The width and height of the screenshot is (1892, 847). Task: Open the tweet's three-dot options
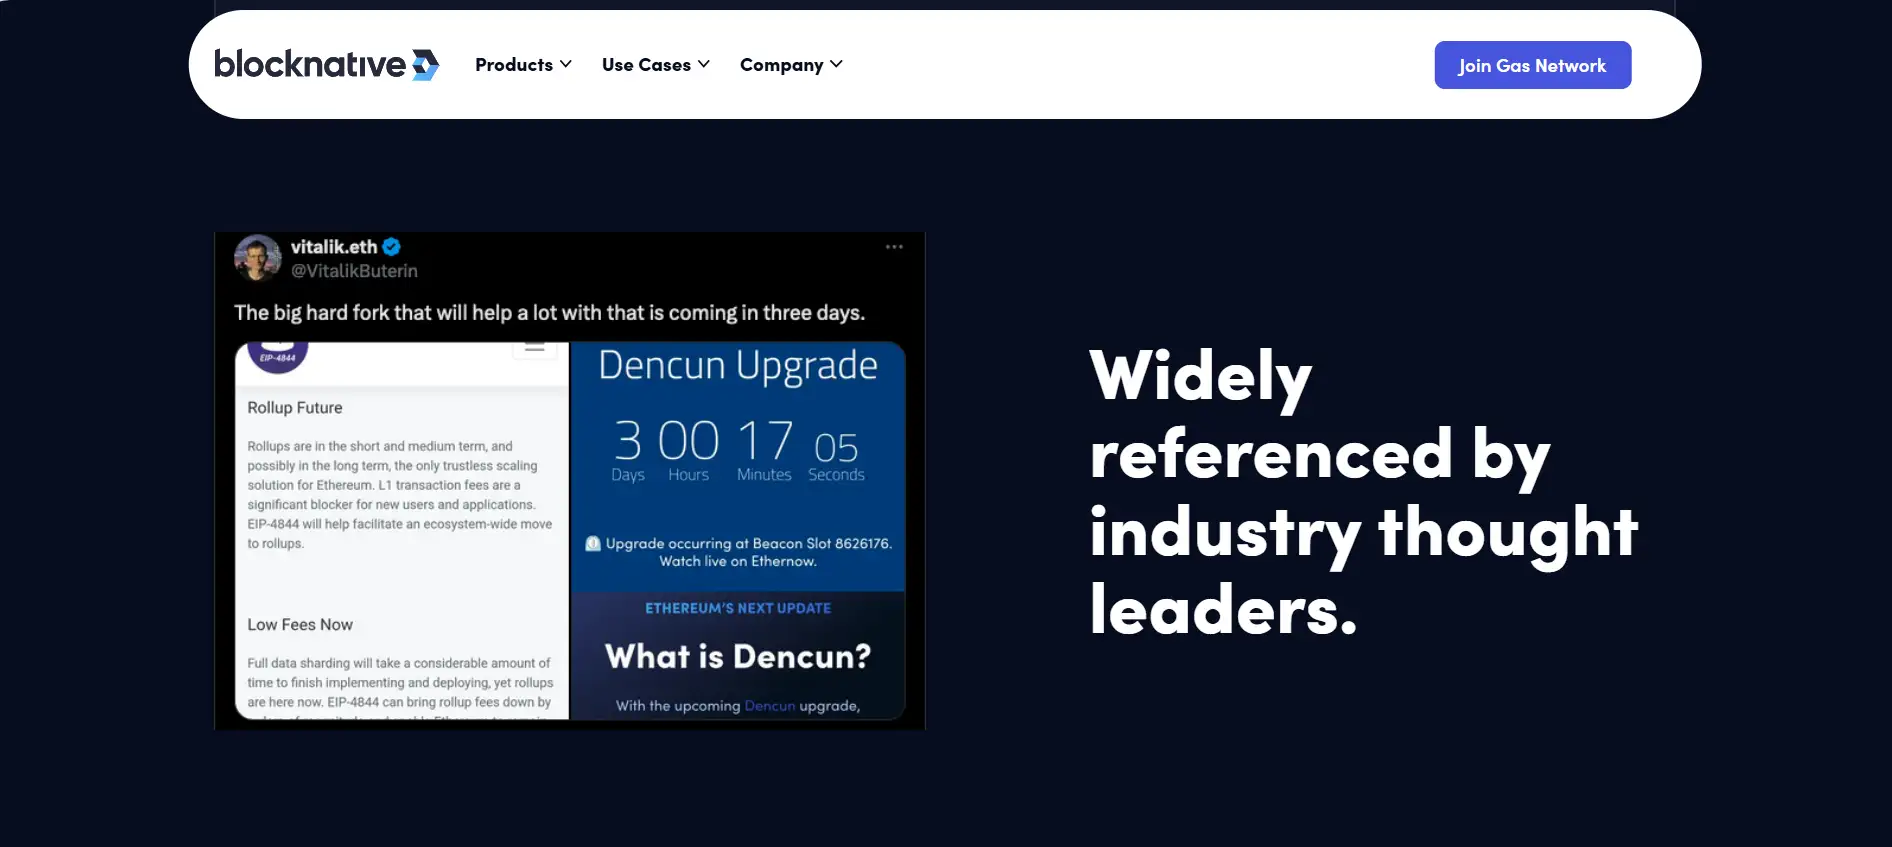click(894, 247)
